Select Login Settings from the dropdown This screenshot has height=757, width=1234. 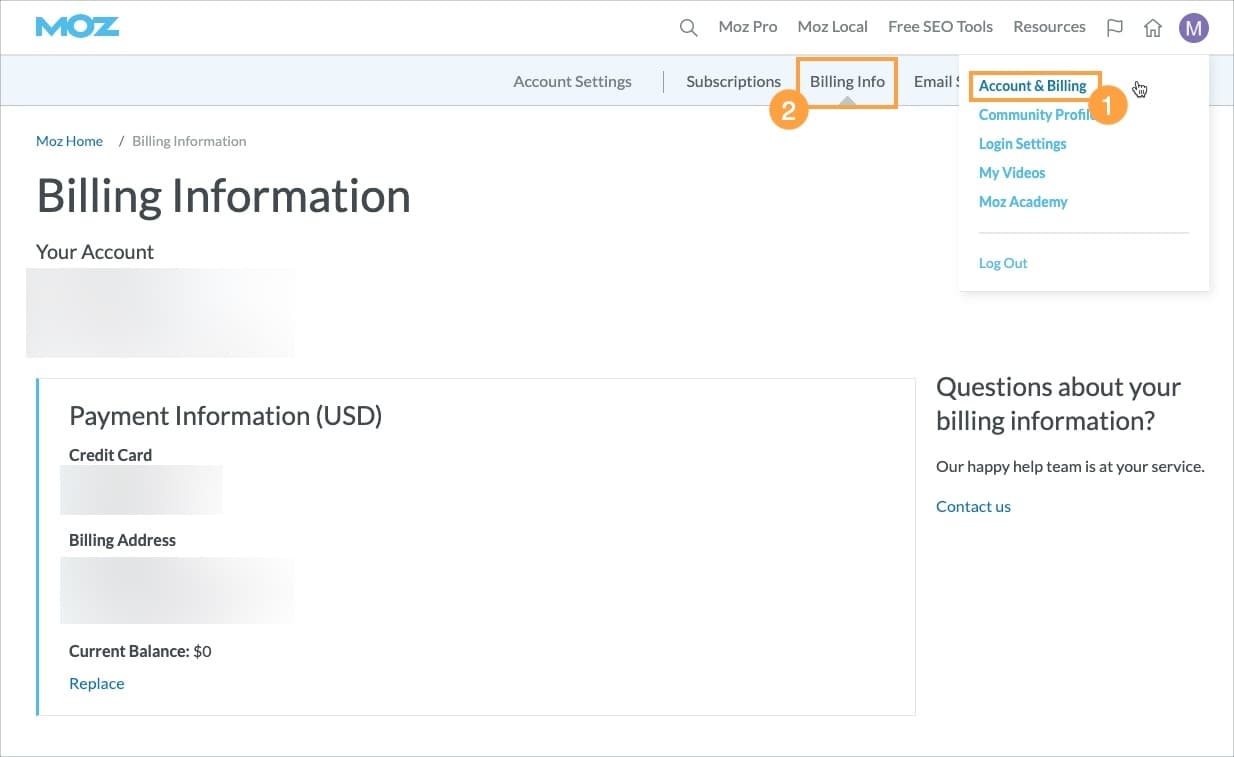1022,144
